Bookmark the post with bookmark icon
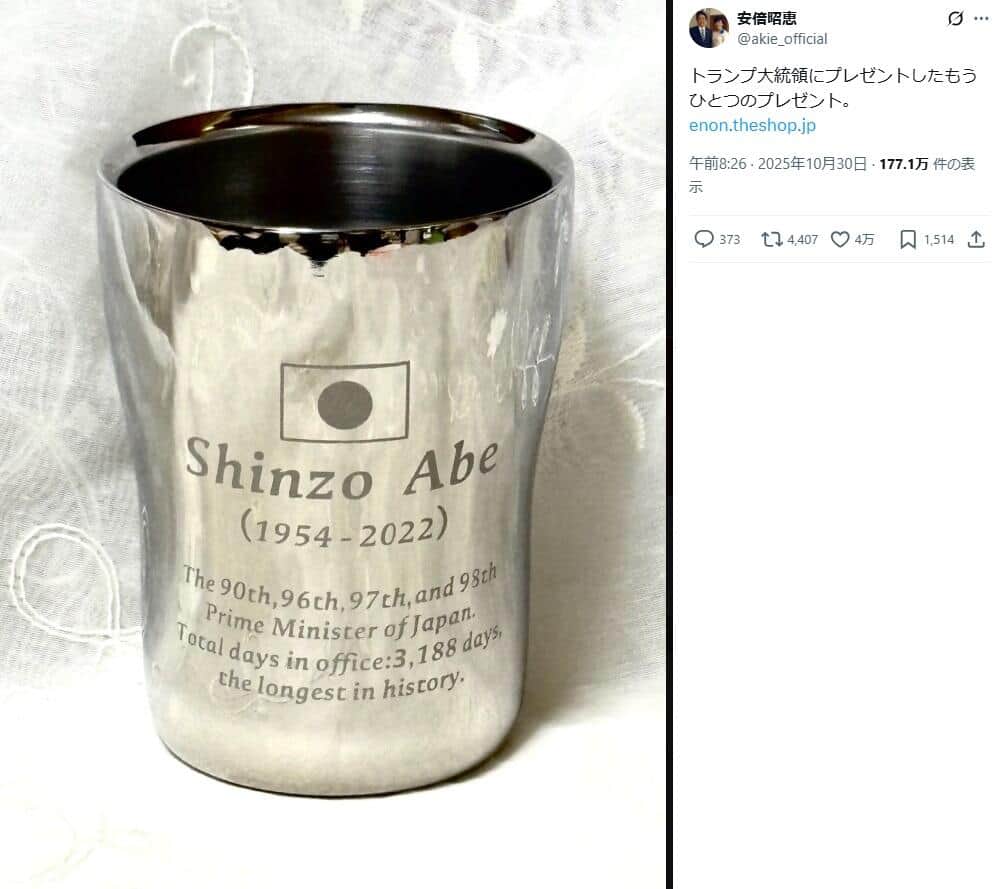Image resolution: width=1007 pixels, height=889 pixels. pyautogui.click(x=907, y=240)
